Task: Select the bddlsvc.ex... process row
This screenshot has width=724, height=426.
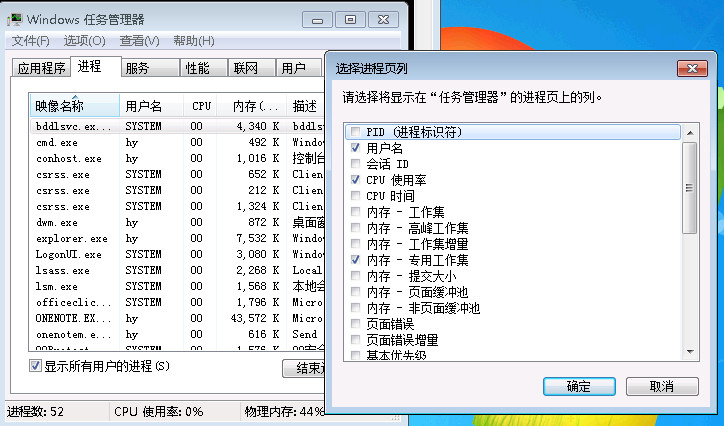Action: pyautogui.click(x=177, y=126)
